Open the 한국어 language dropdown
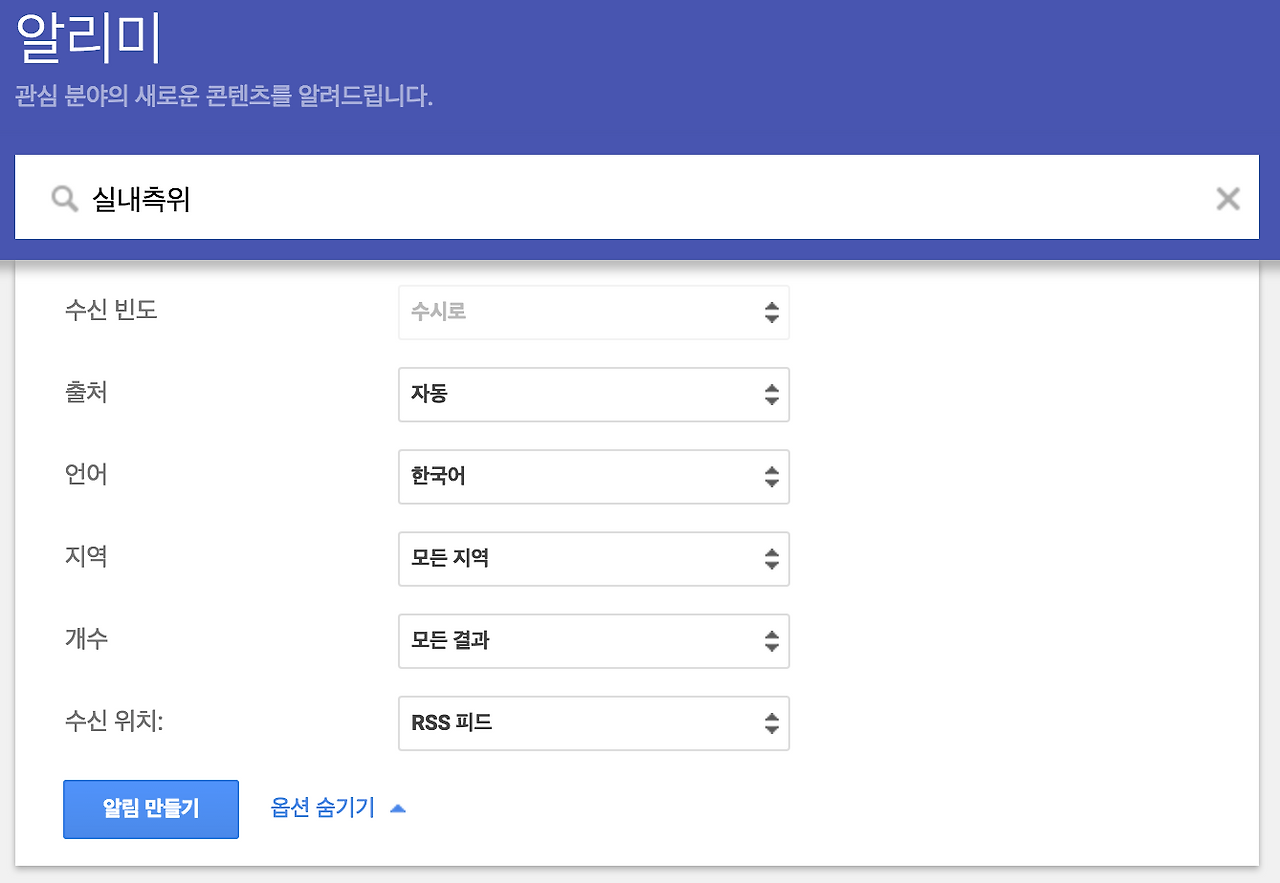1280x883 pixels. coord(593,476)
